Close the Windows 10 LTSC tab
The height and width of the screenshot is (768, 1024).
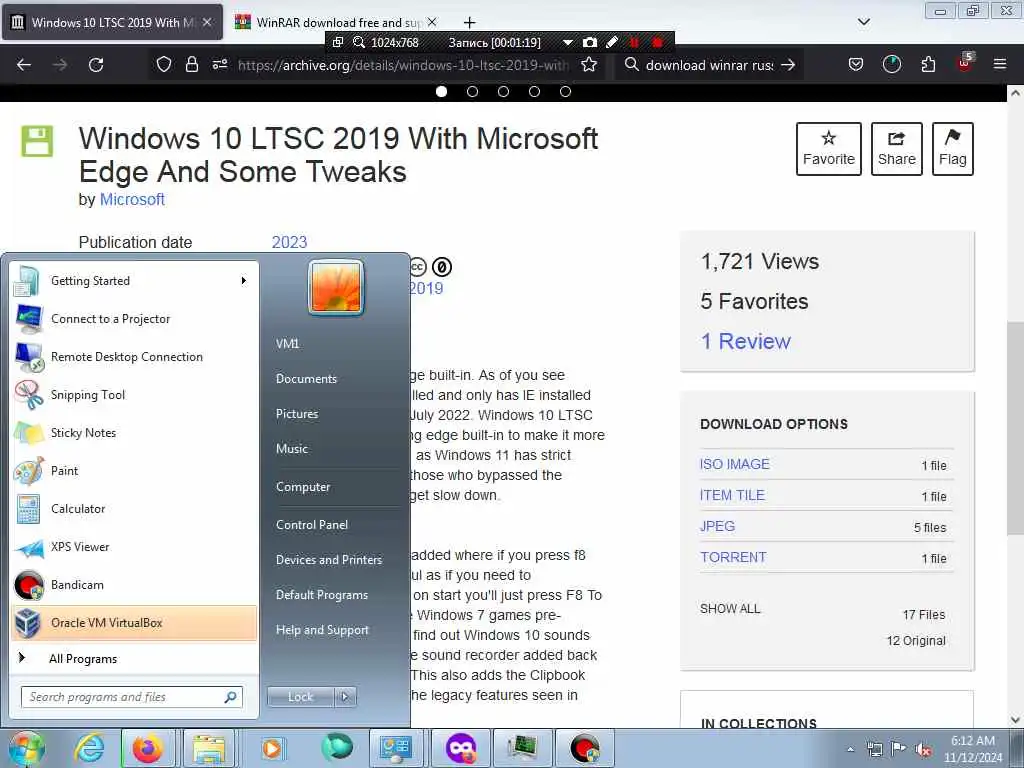pyautogui.click(x=207, y=22)
